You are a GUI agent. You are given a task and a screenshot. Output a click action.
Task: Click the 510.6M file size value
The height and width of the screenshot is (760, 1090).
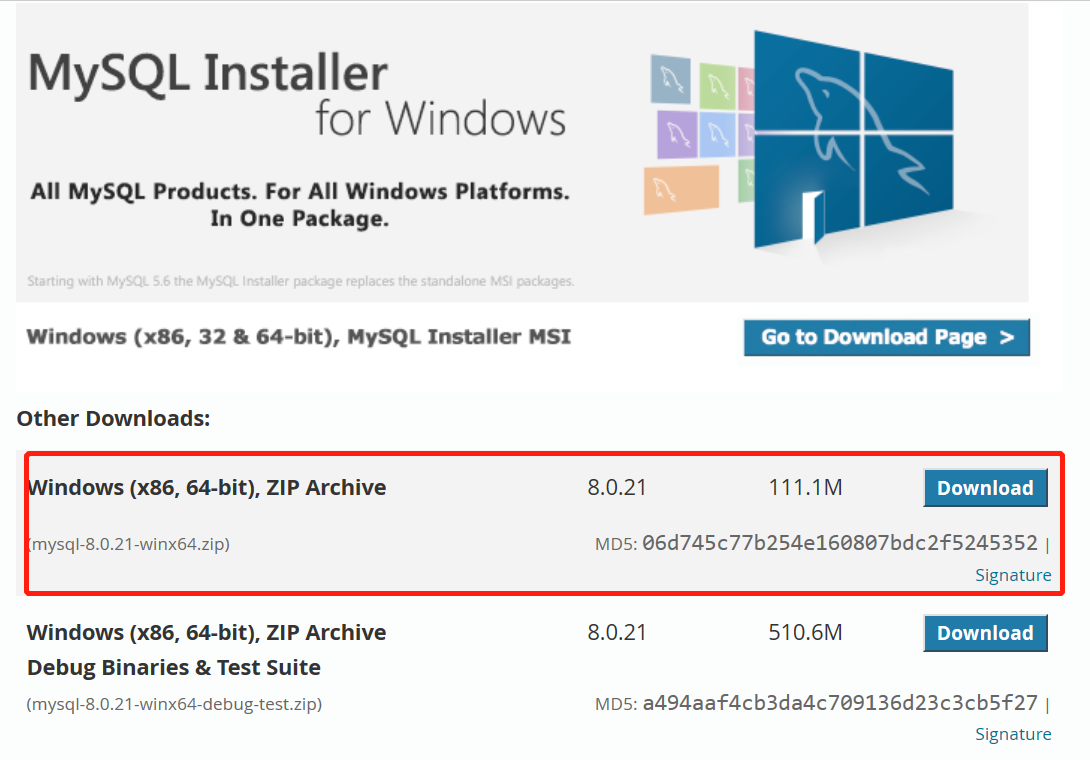tap(805, 632)
